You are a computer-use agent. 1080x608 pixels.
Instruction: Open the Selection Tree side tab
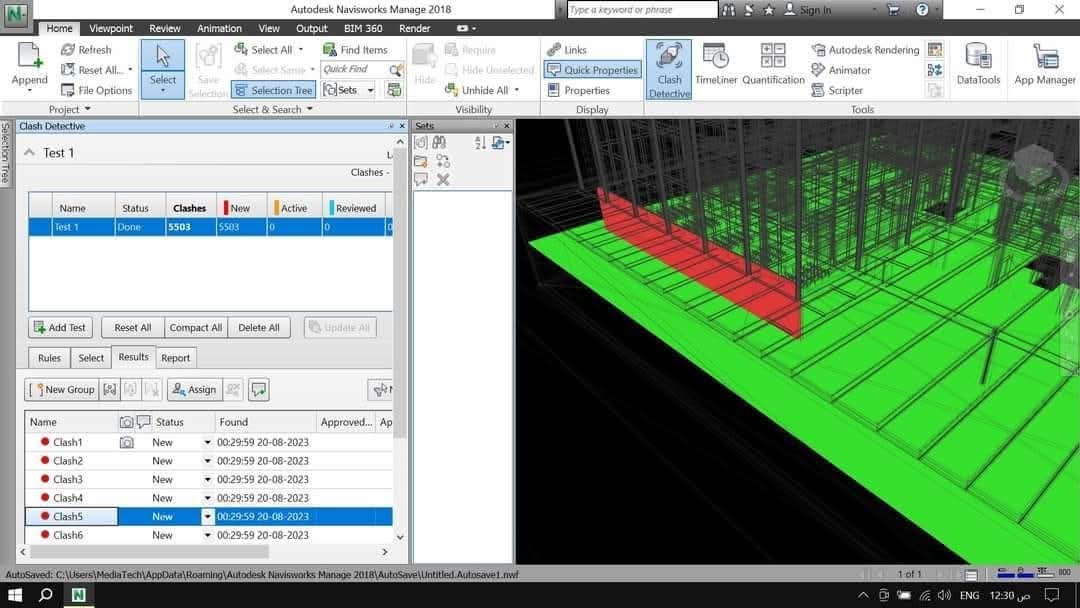point(5,153)
